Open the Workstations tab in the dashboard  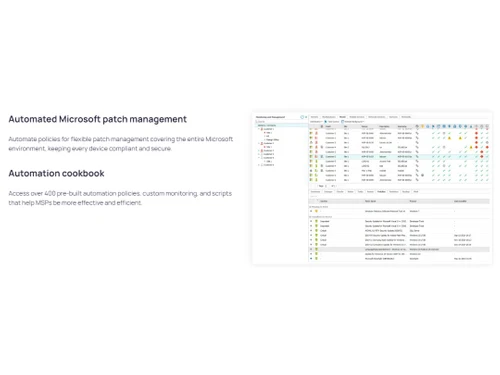click(329, 117)
